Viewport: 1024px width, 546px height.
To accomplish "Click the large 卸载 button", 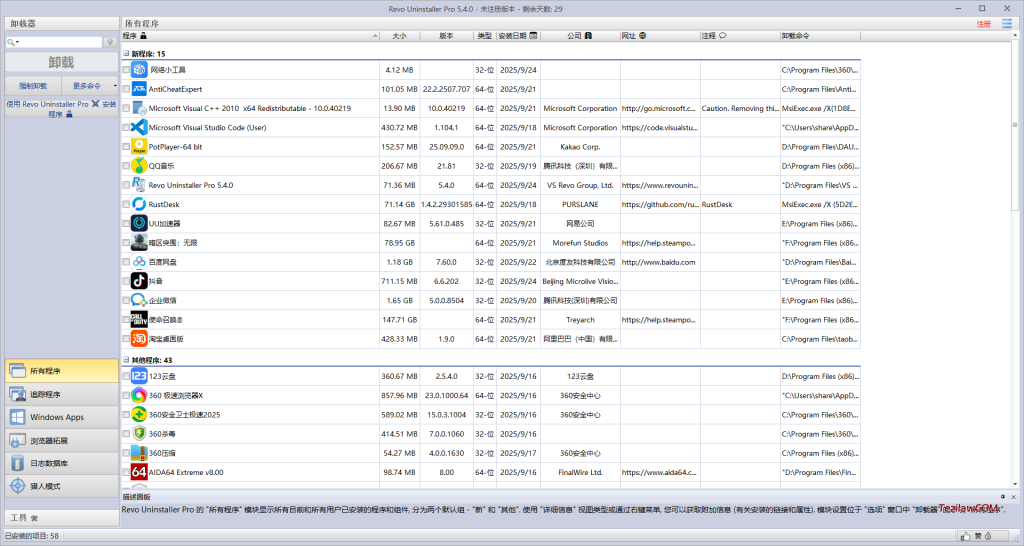I will coord(61,62).
